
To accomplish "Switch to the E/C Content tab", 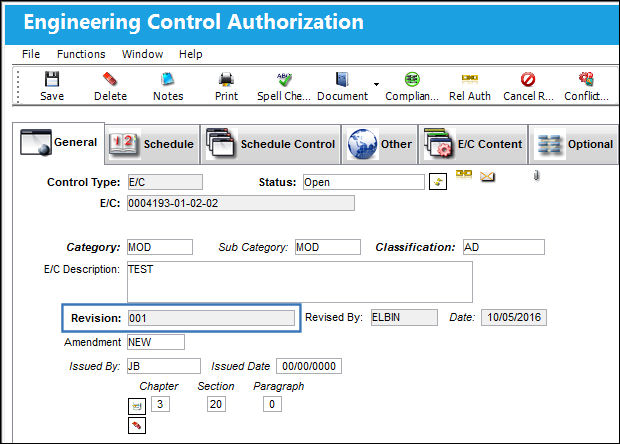I will tap(473, 144).
